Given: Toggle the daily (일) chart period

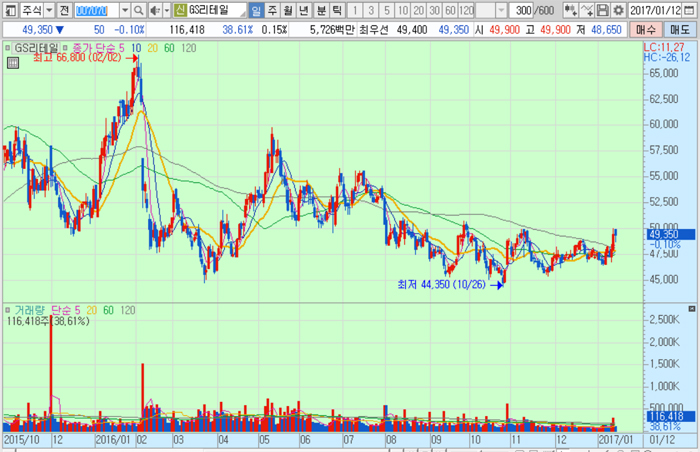Looking at the screenshot, I should point(257,10).
